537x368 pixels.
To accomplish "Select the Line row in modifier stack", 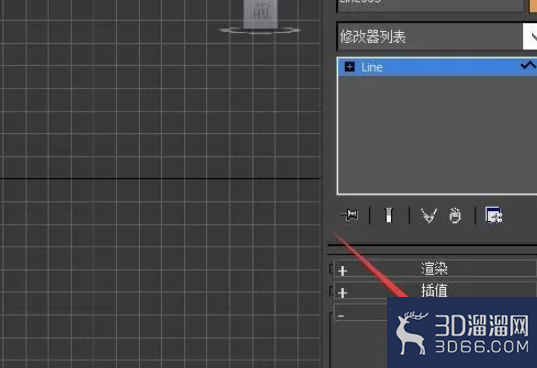I will click(437, 67).
